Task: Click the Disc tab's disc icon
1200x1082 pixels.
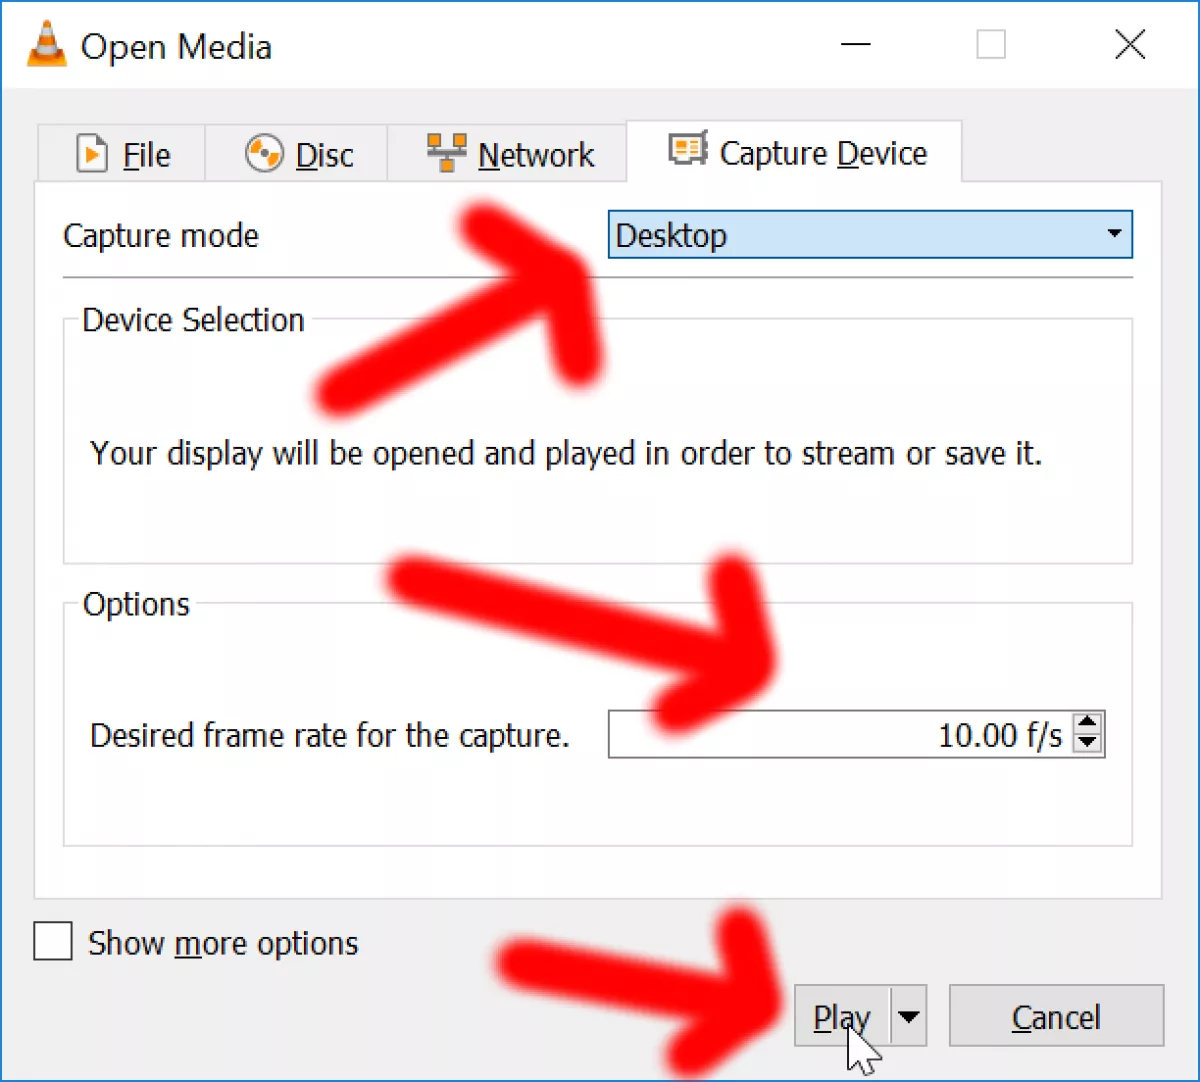Action: pos(264,154)
